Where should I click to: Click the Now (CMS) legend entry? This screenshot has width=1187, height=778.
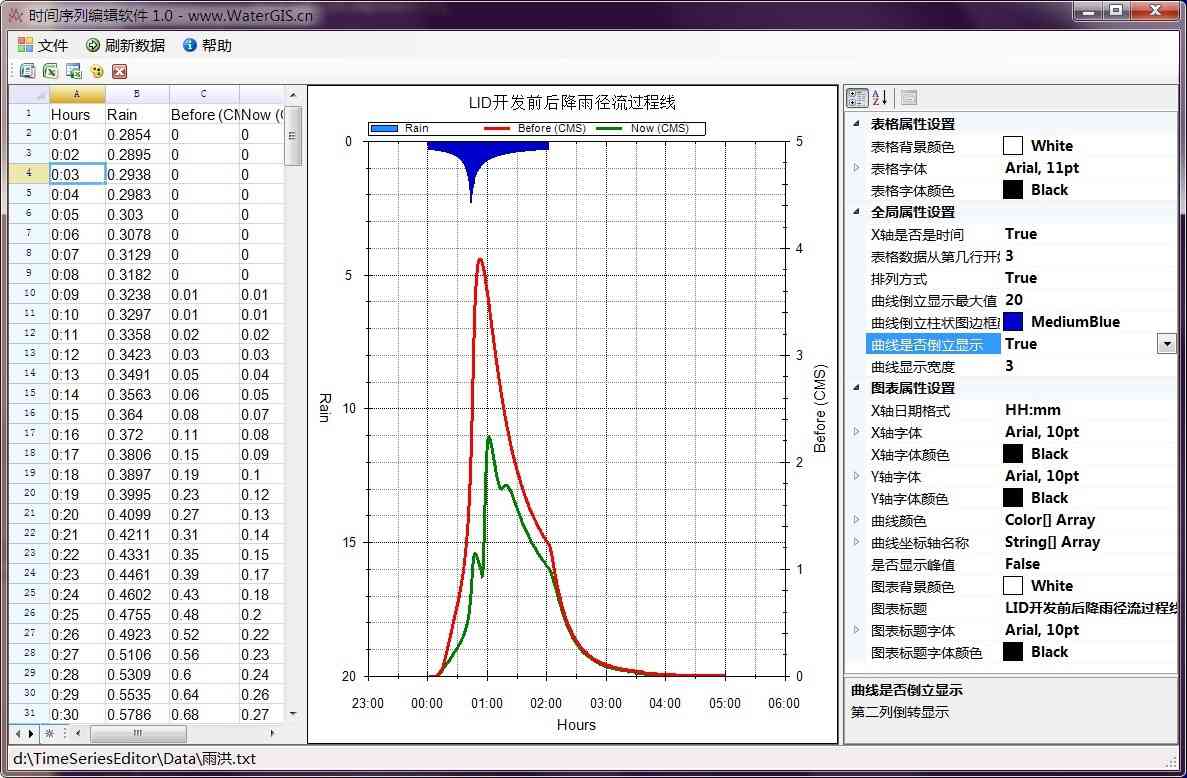point(643,128)
